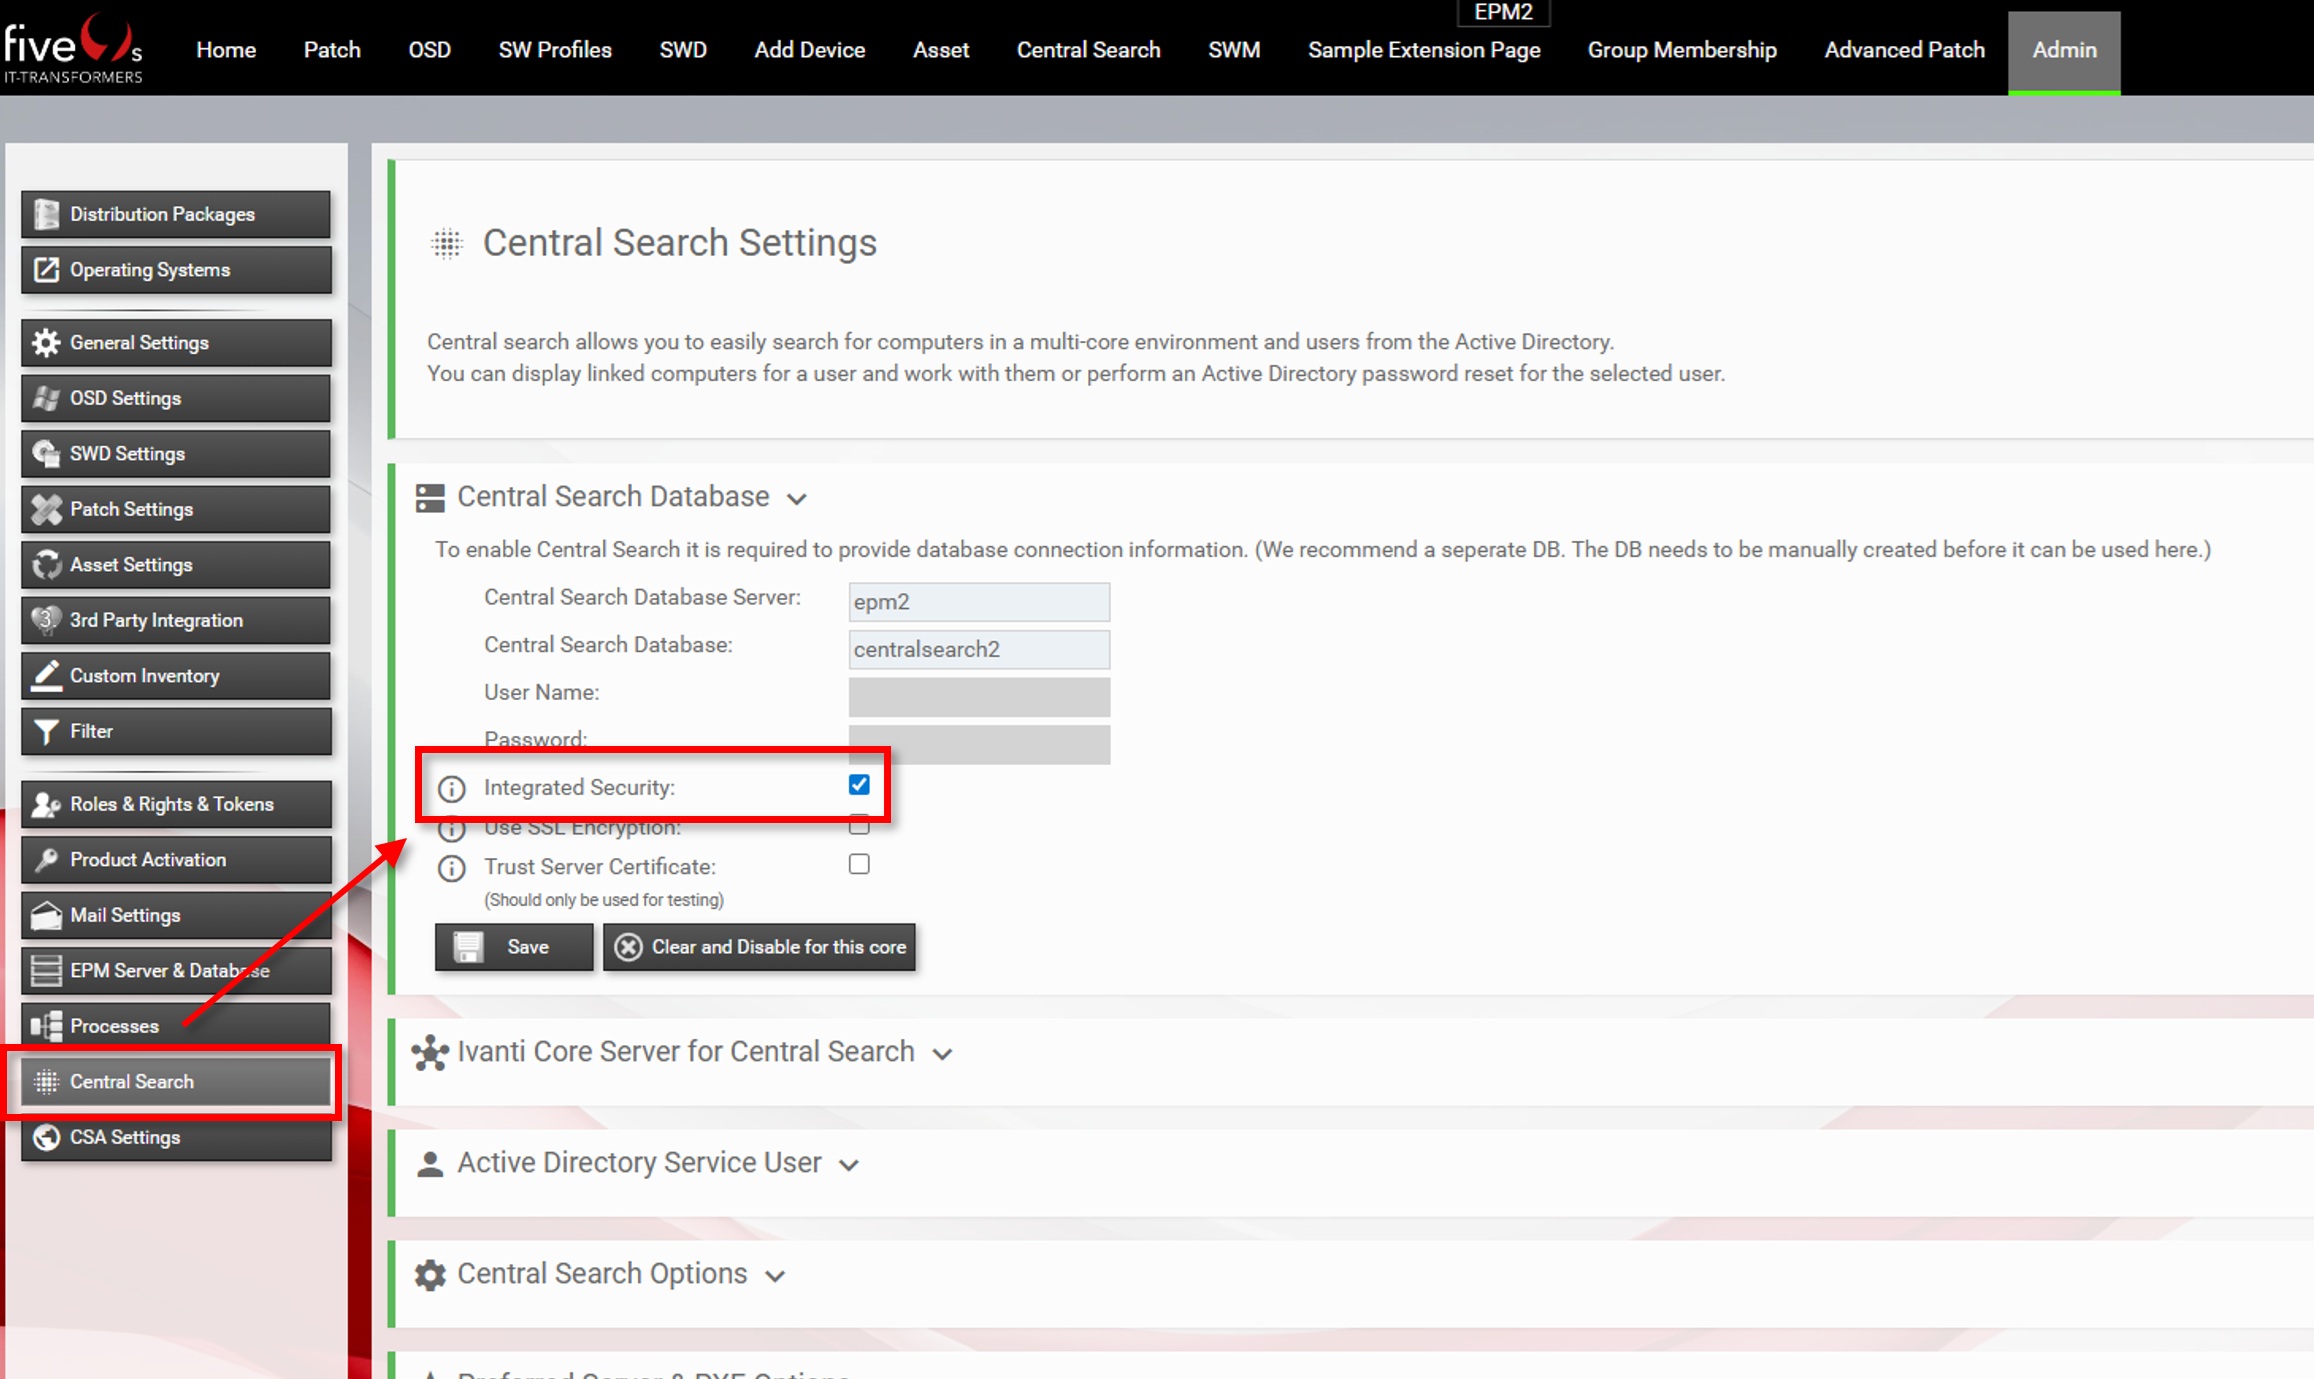Open the SWD menu item
The image size is (2314, 1379).
(683, 50)
